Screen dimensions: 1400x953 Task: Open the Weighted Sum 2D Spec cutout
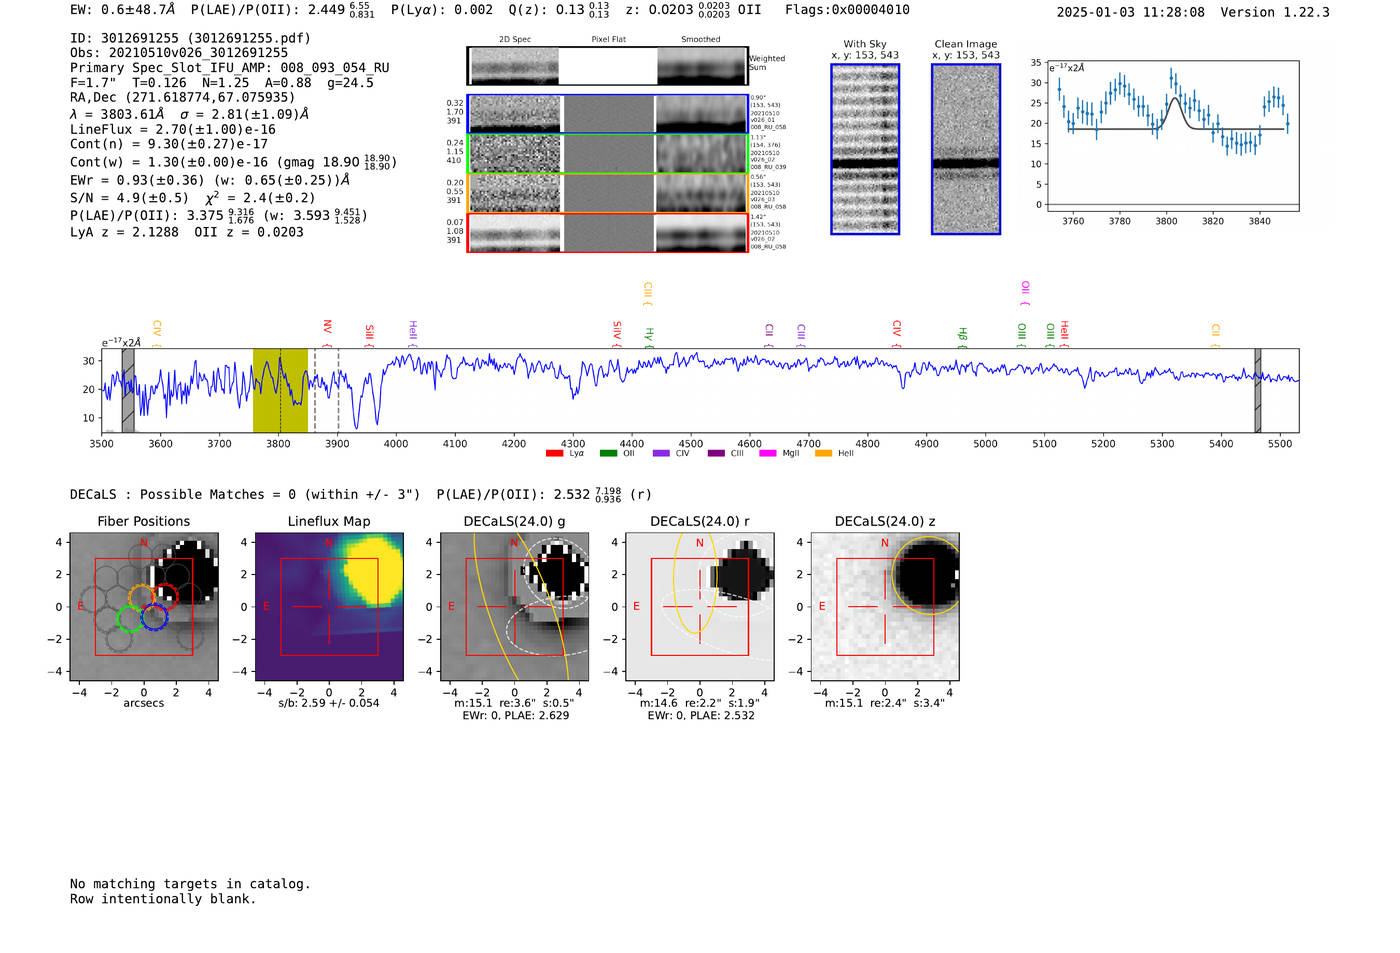[x=514, y=66]
